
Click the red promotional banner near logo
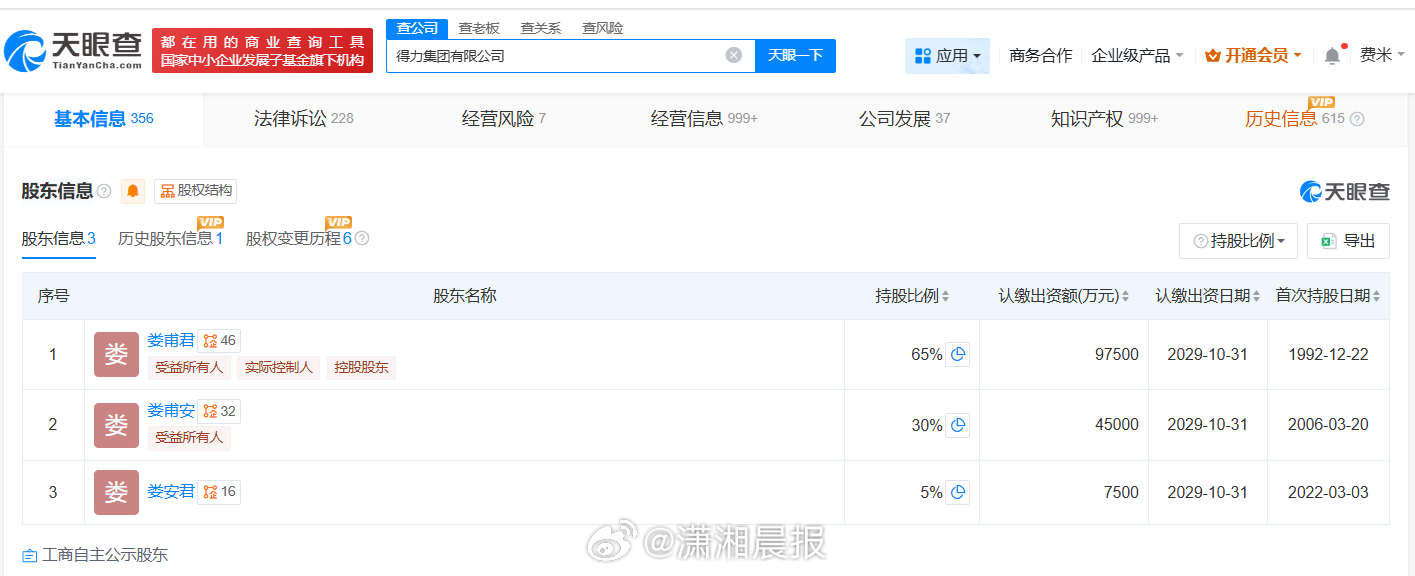click(x=262, y=50)
